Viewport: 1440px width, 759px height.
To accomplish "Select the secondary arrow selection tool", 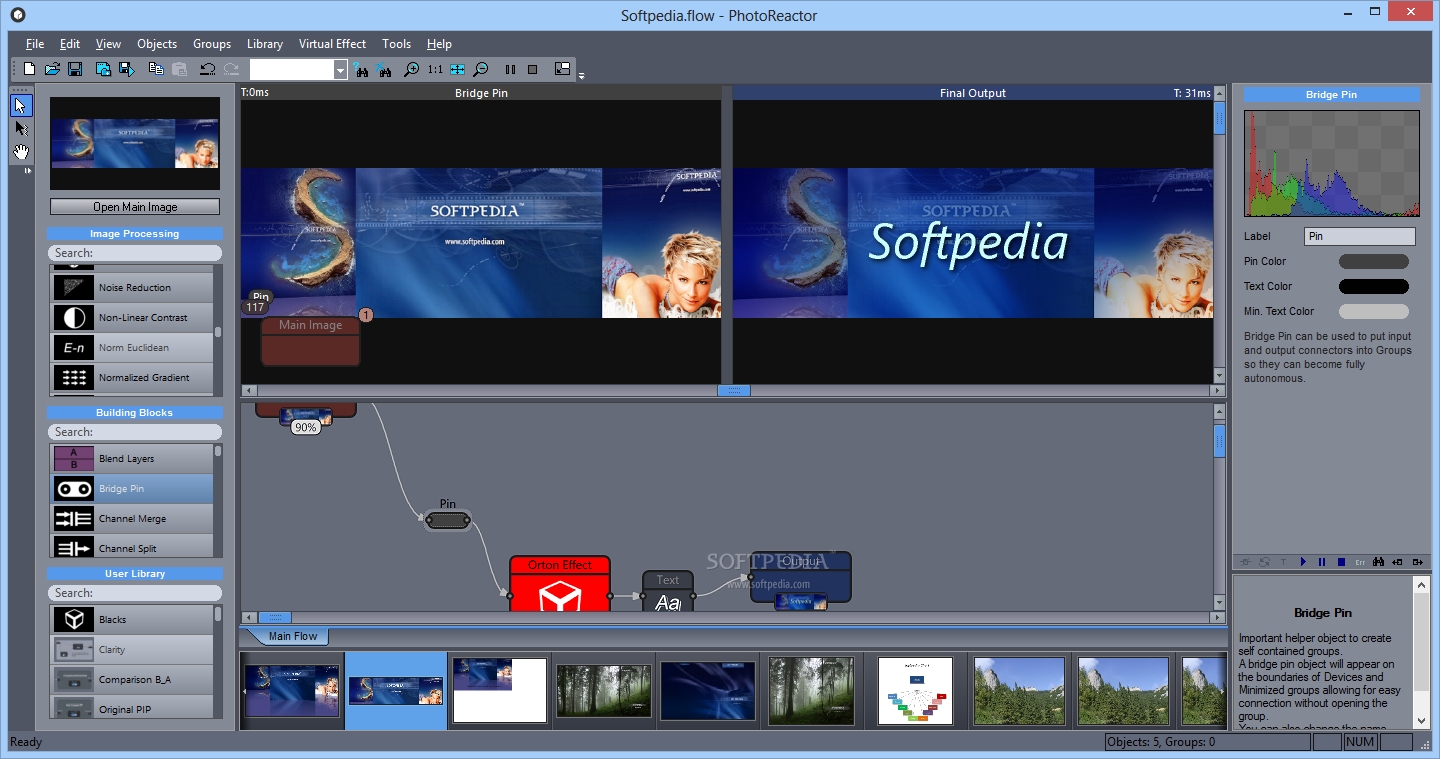I will point(21,129).
